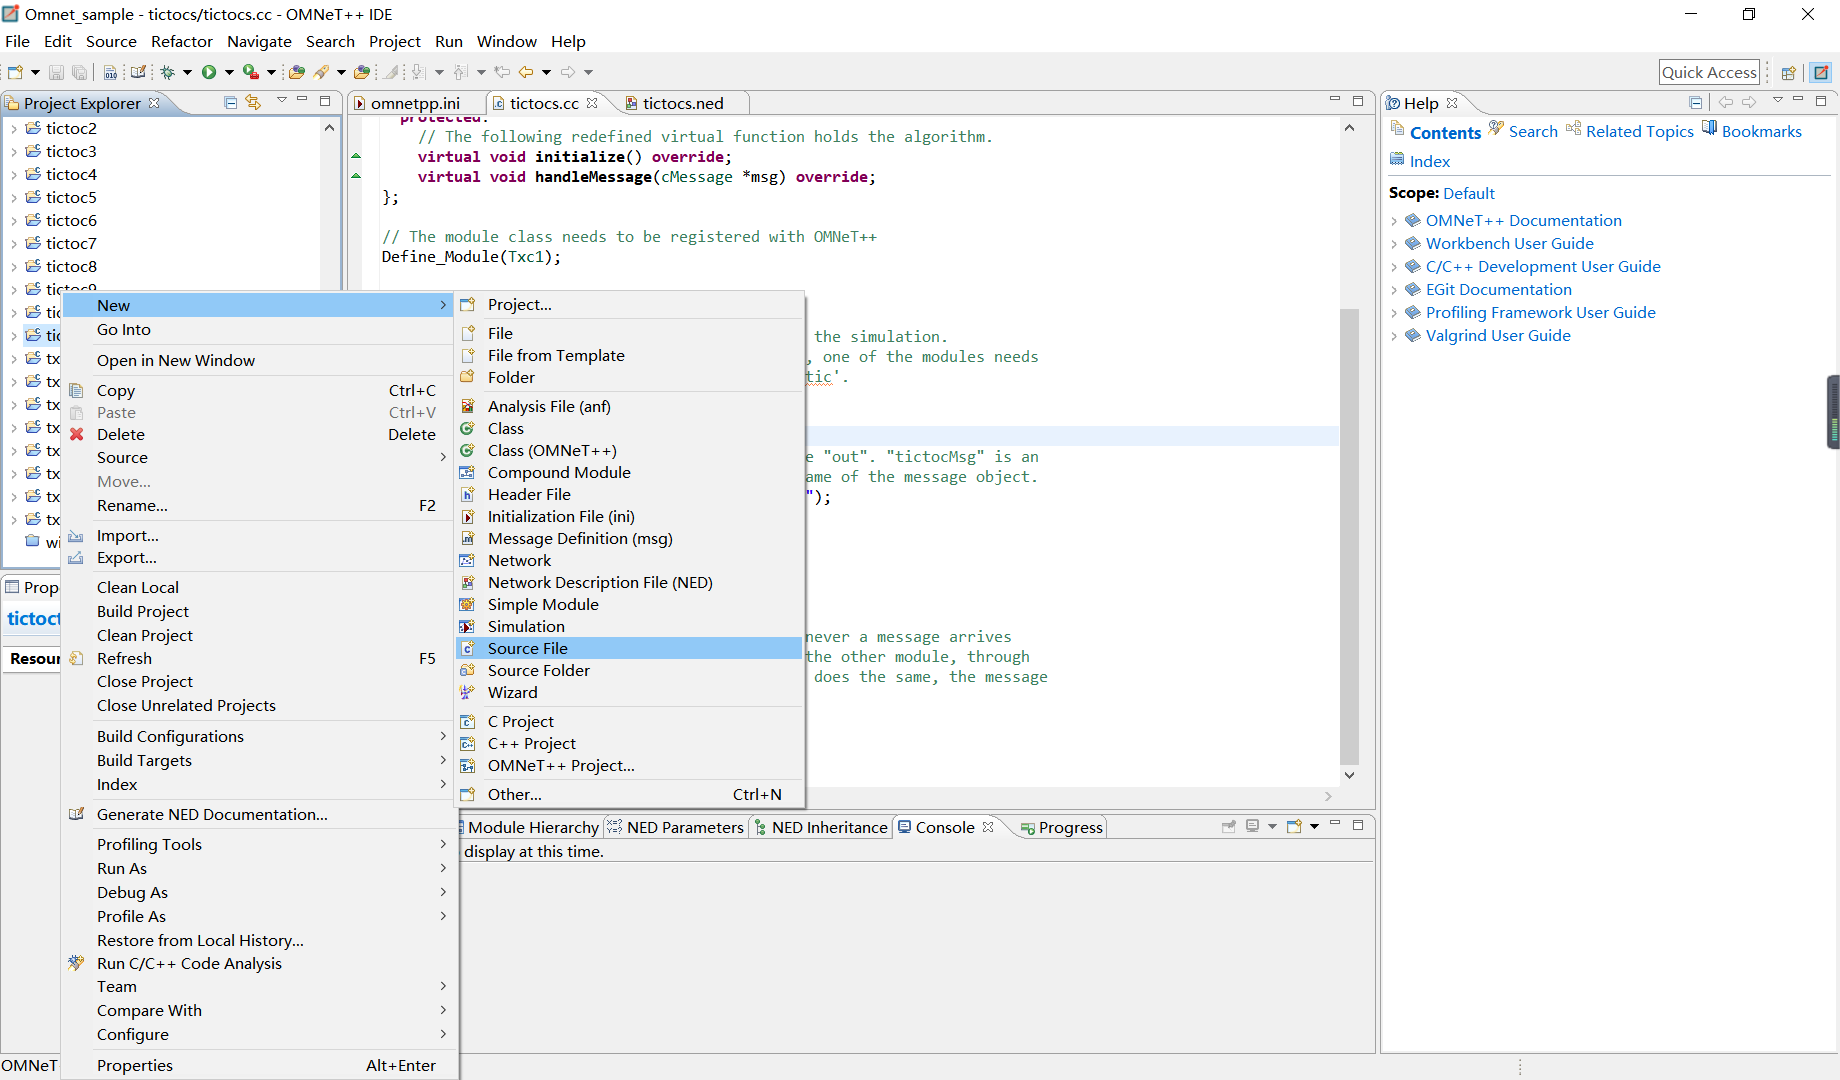
Task: Click Build Project in context menu
Action: 258,611
